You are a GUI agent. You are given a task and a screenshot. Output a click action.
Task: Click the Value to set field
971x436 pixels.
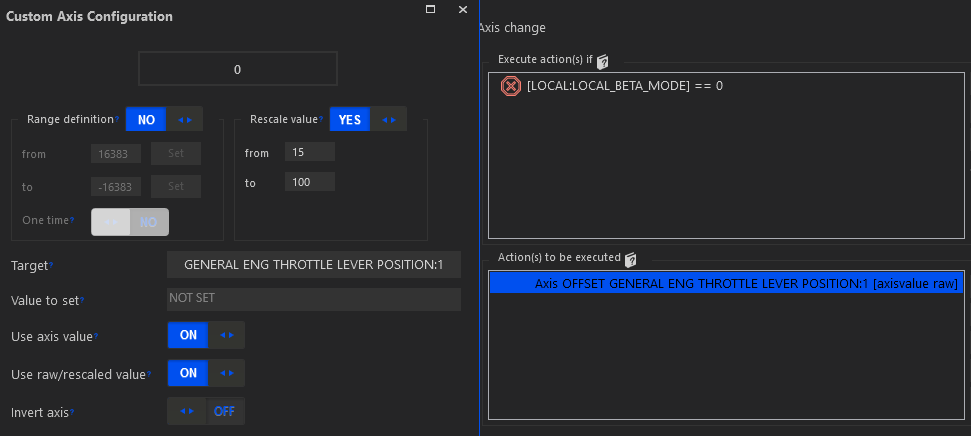[x=314, y=299]
